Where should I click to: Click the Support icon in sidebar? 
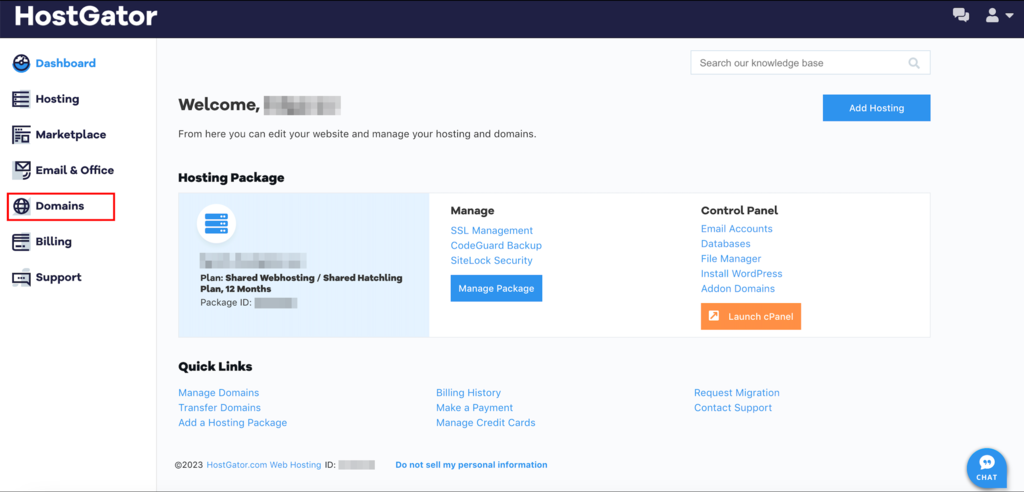coord(21,278)
